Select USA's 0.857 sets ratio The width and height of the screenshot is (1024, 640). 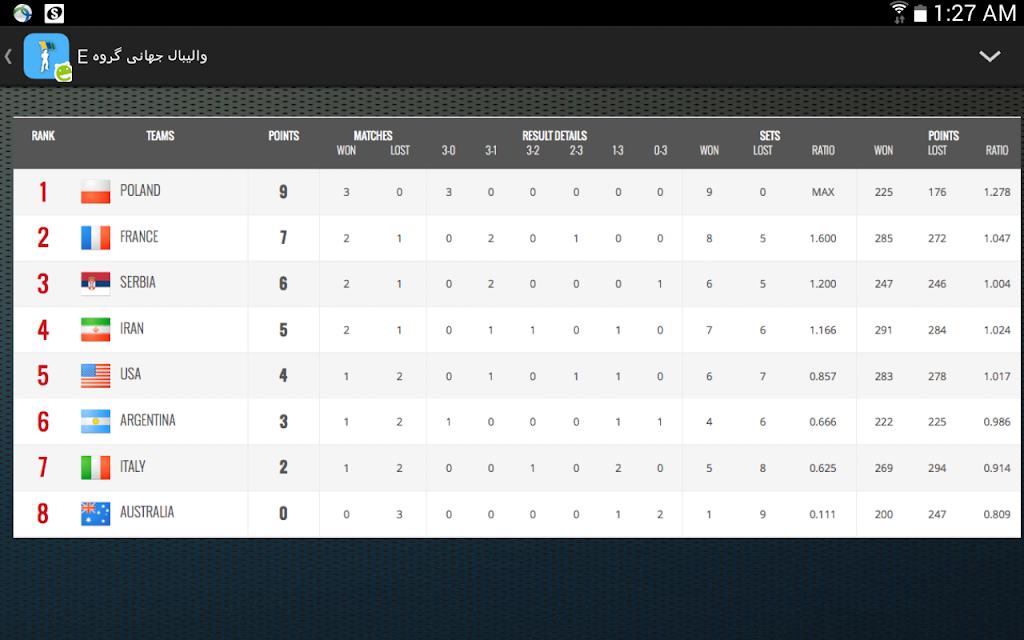coord(823,376)
